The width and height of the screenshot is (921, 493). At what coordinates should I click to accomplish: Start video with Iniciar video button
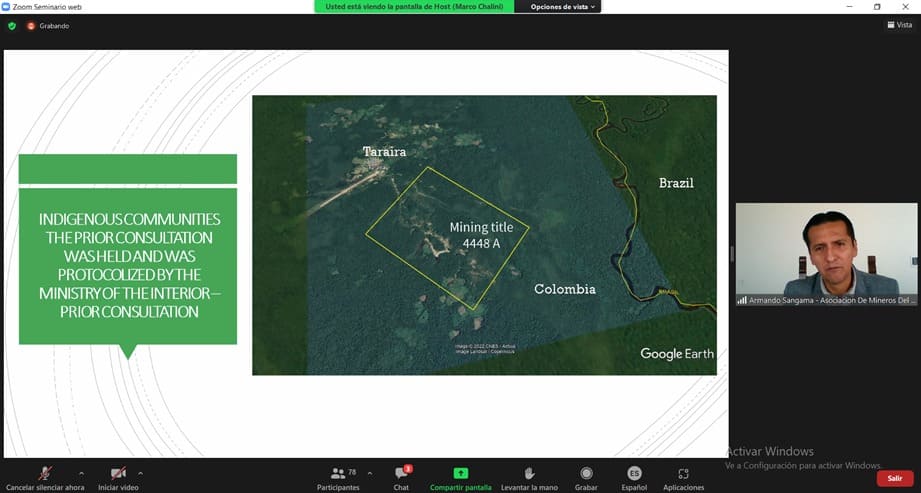coord(118,478)
